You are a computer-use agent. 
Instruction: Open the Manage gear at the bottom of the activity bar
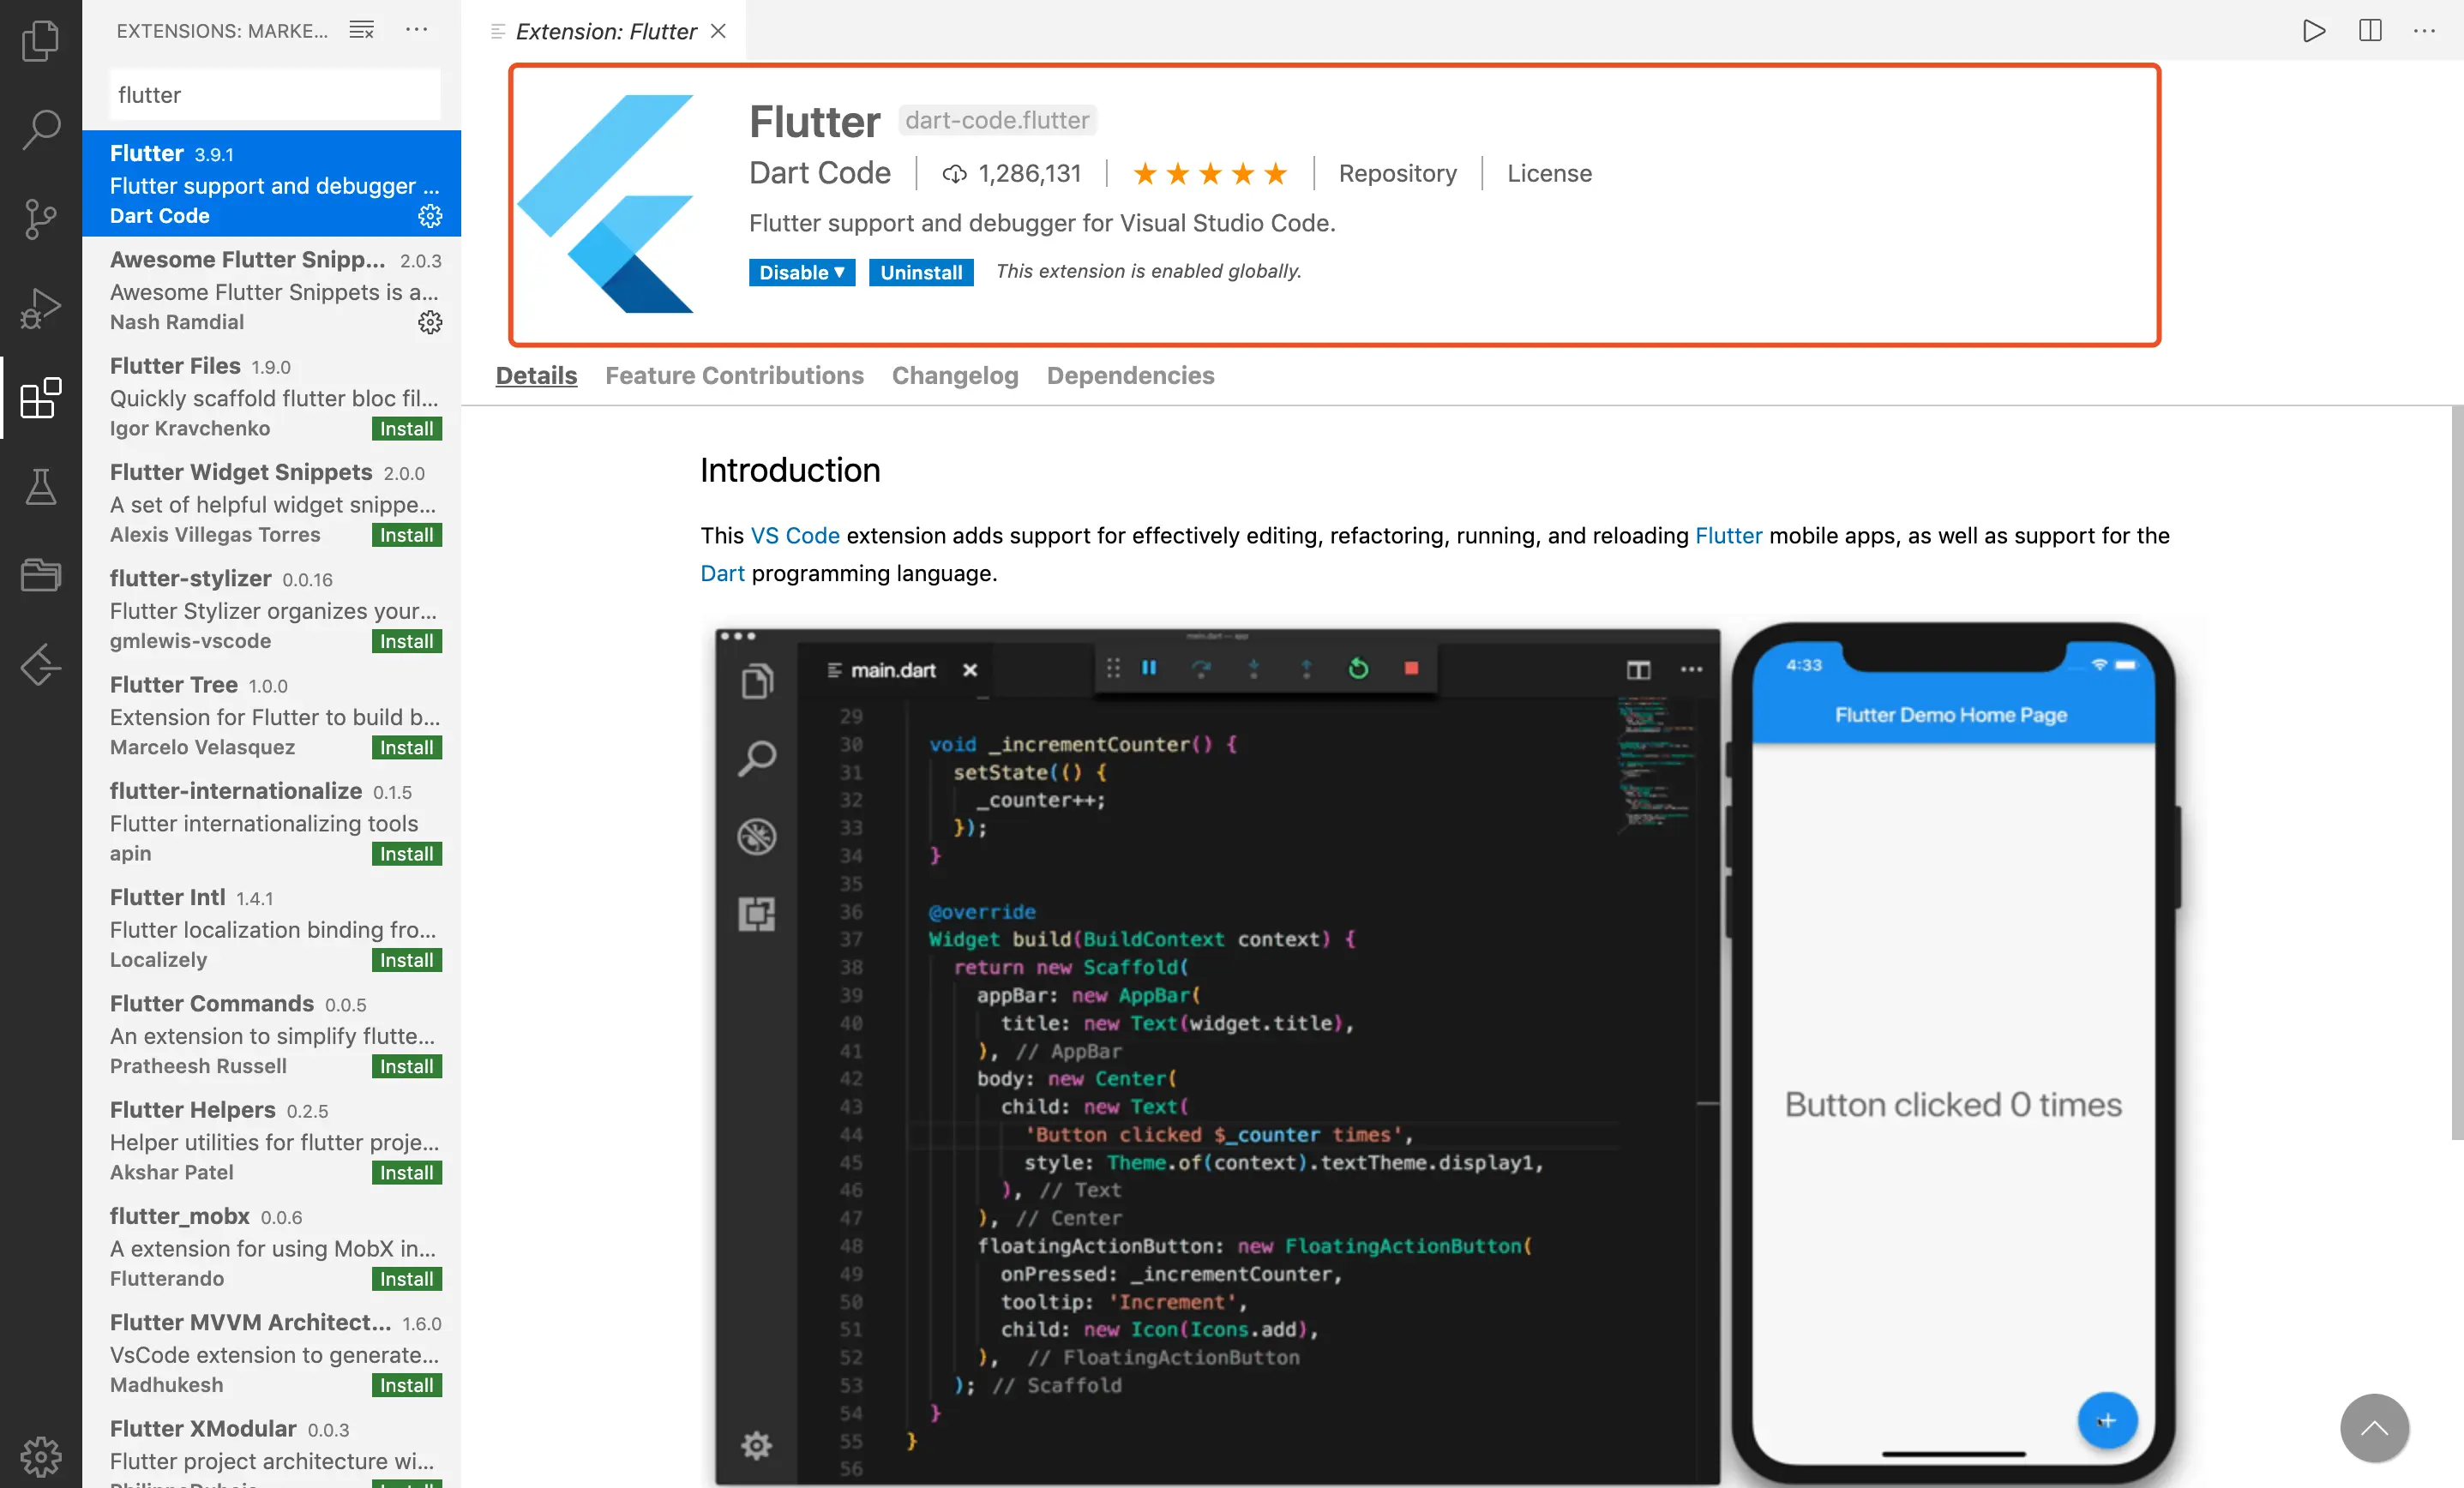click(x=40, y=1456)
